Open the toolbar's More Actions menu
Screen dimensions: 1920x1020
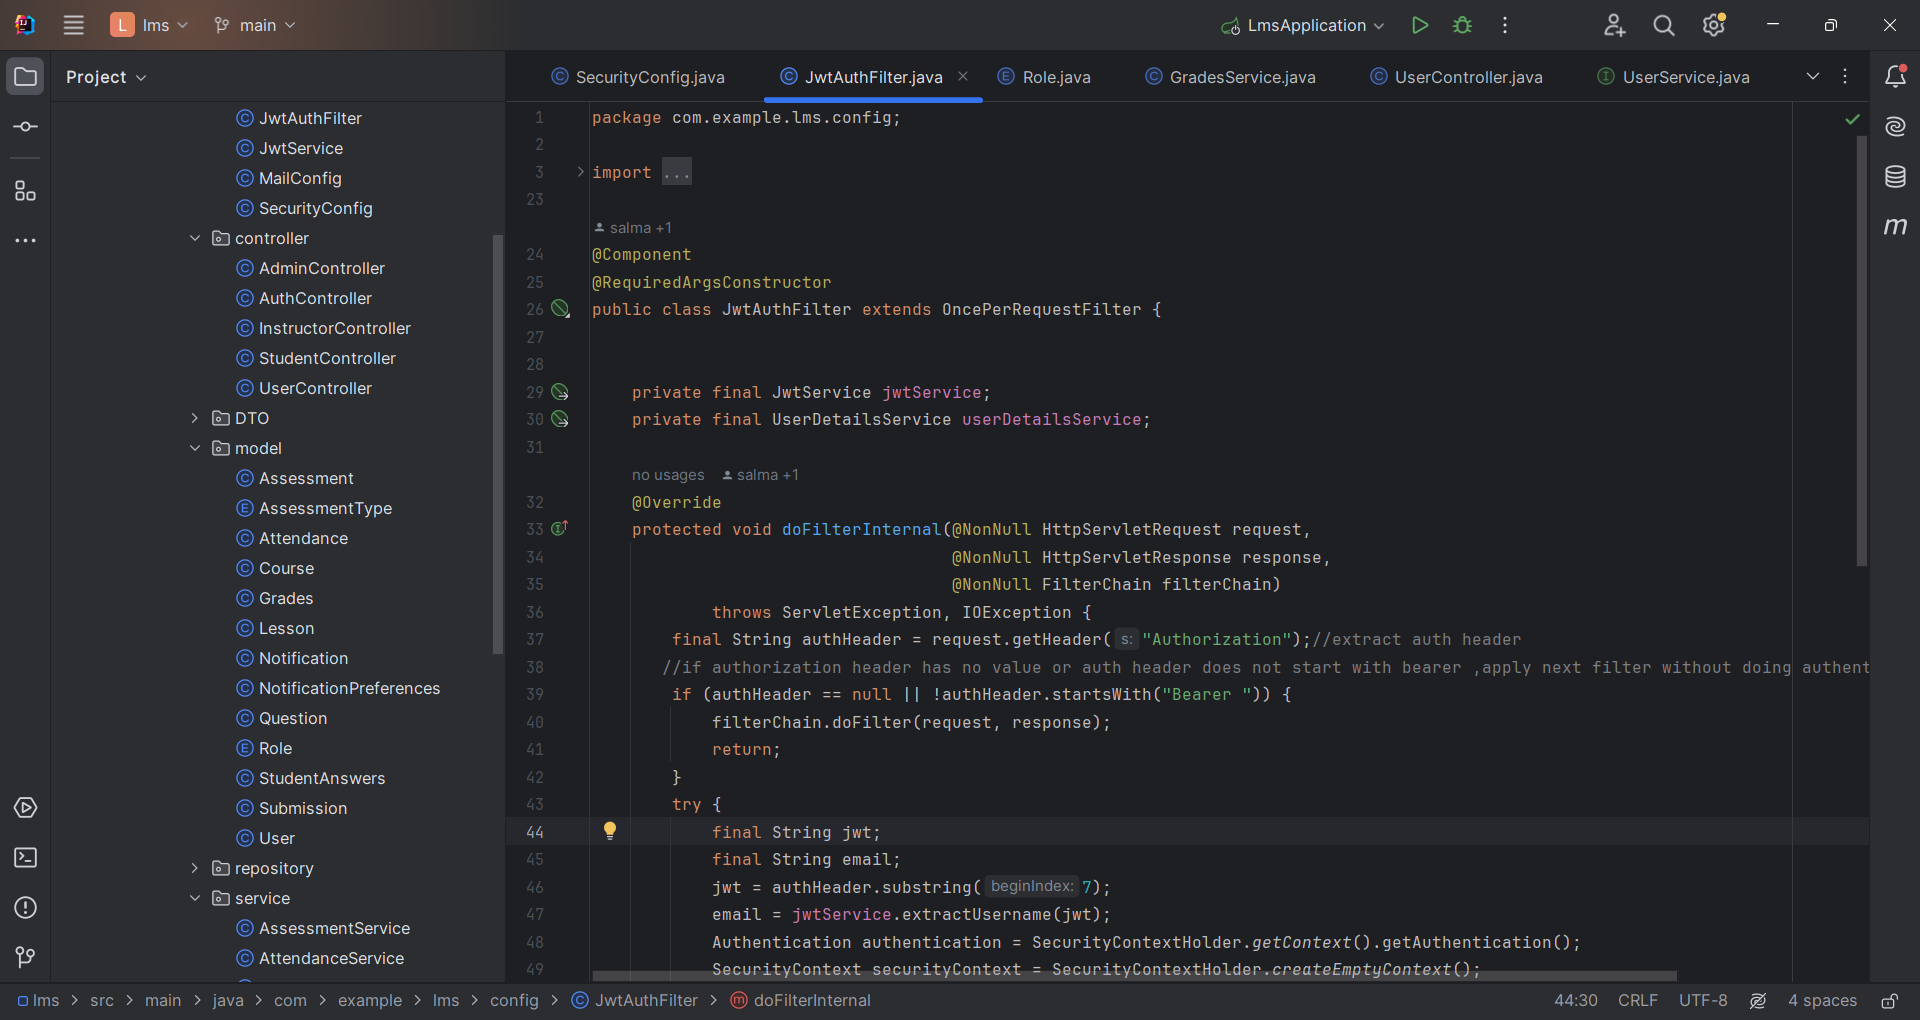pos(1505,25)
